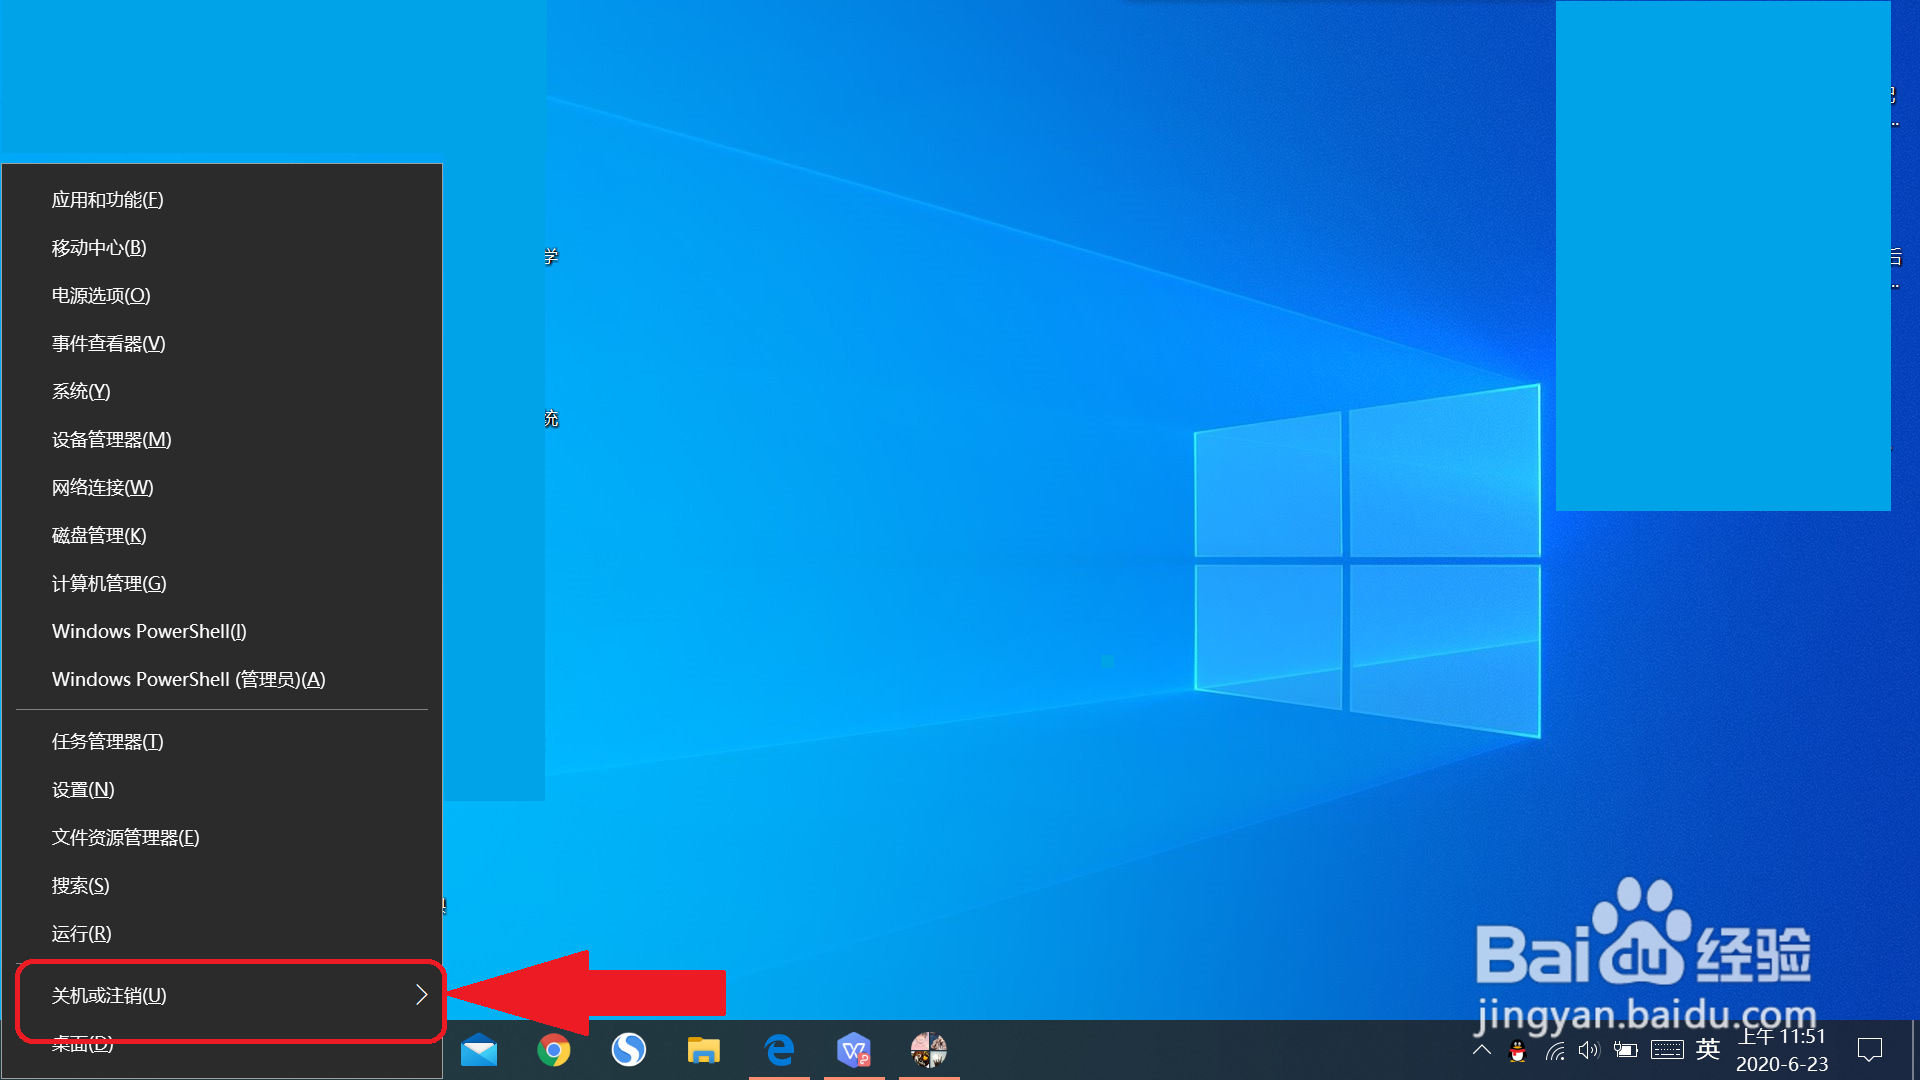The width and height of the screenshot is (1920, 1080).
Task: Choose 运行(R) in the menu
Action: click(82, 934)
